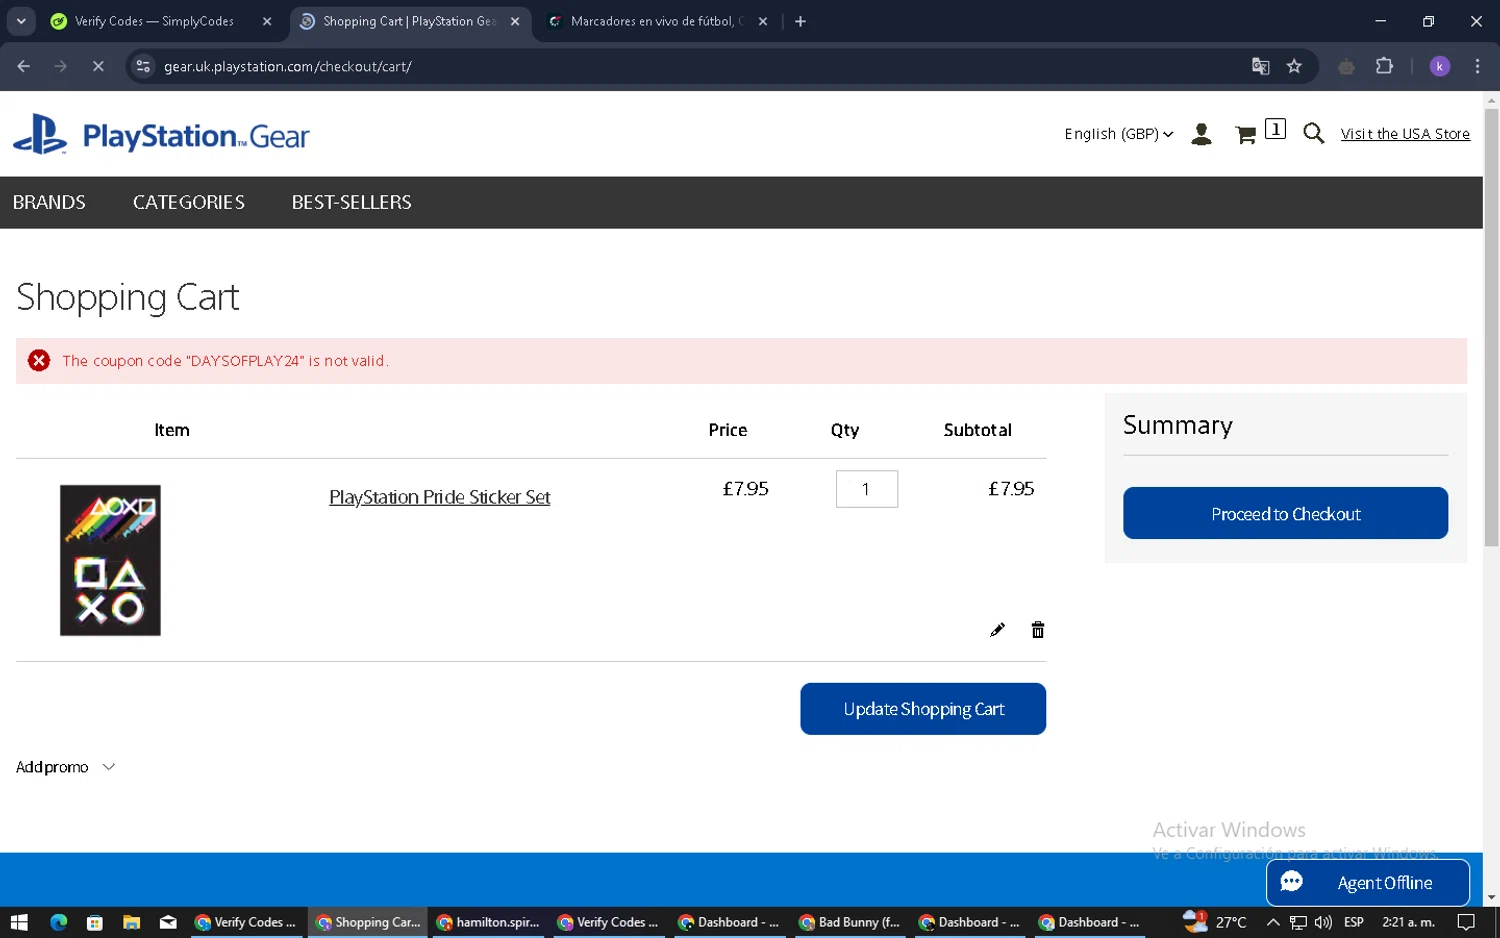Click the browser address bar URL
The height and width of the screenshot is (938, 1500).
point(288,66)
